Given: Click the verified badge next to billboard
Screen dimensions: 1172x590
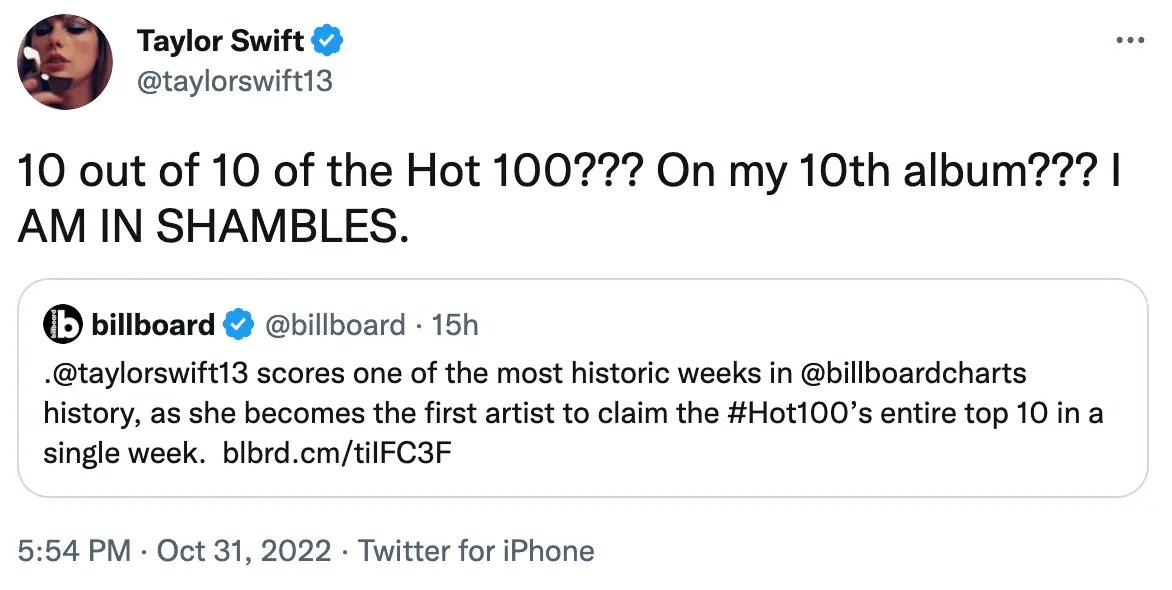Looking at the screenshot, I should 238,324.
